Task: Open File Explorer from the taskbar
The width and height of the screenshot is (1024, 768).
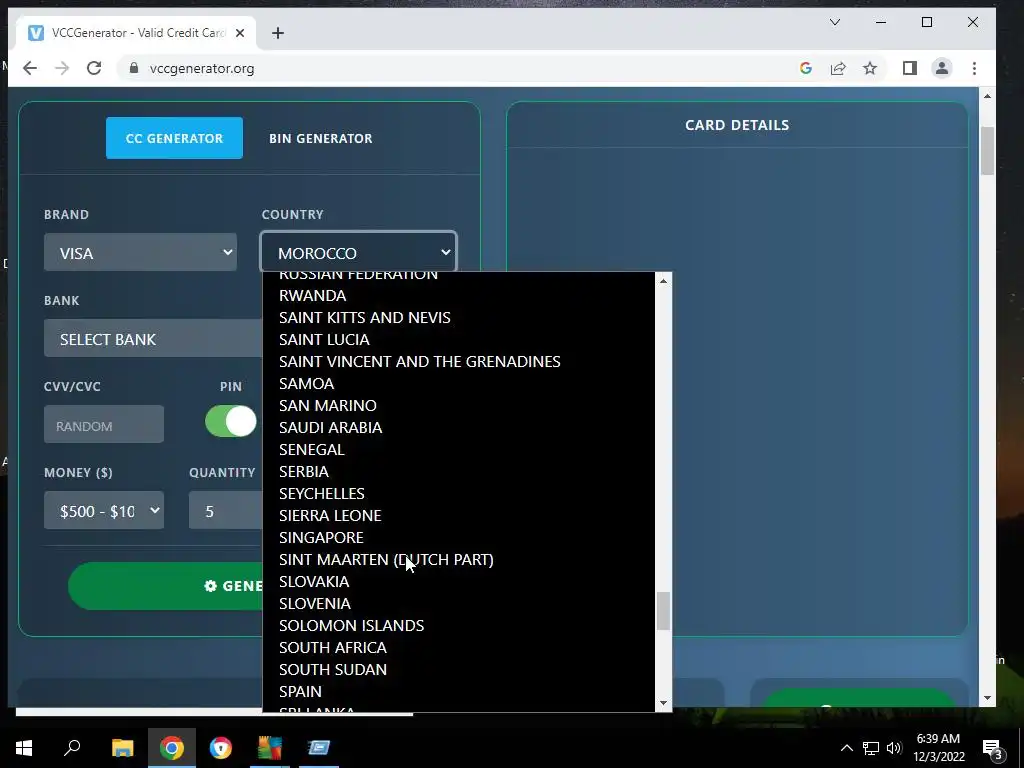Action: click(x=122, y=748)
